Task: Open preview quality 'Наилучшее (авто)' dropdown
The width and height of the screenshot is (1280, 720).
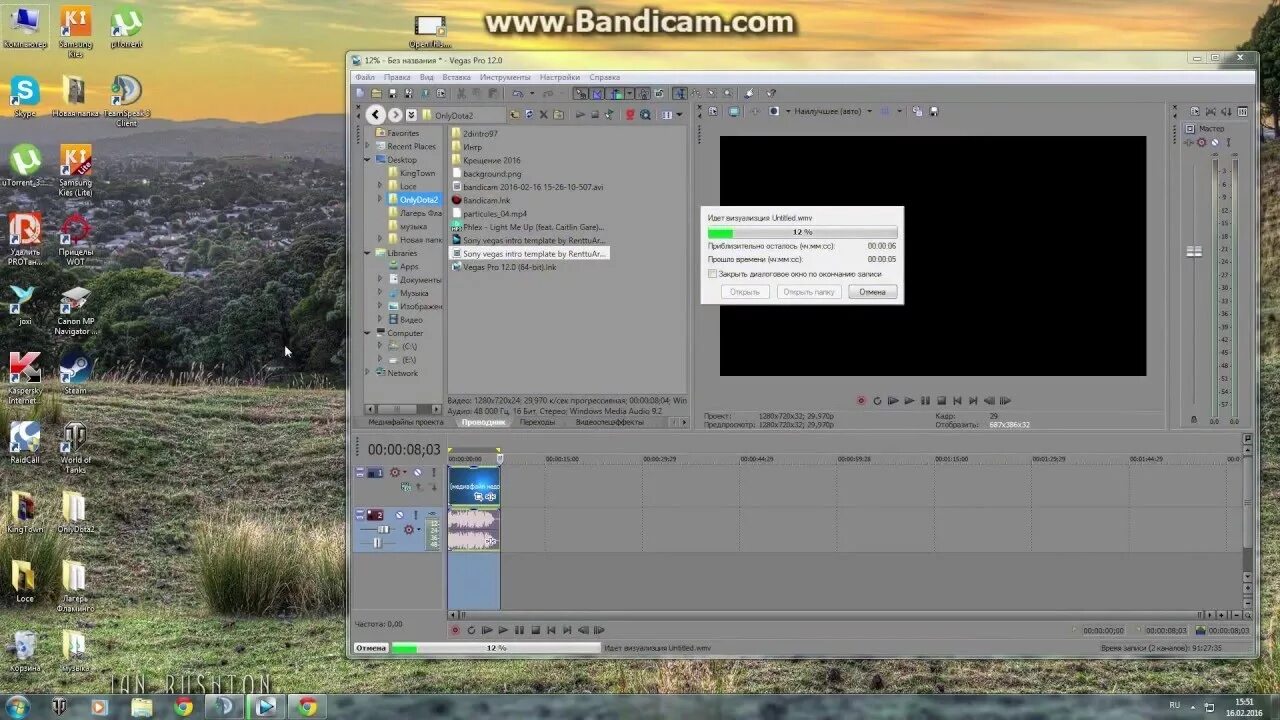Action: (833, 111)
